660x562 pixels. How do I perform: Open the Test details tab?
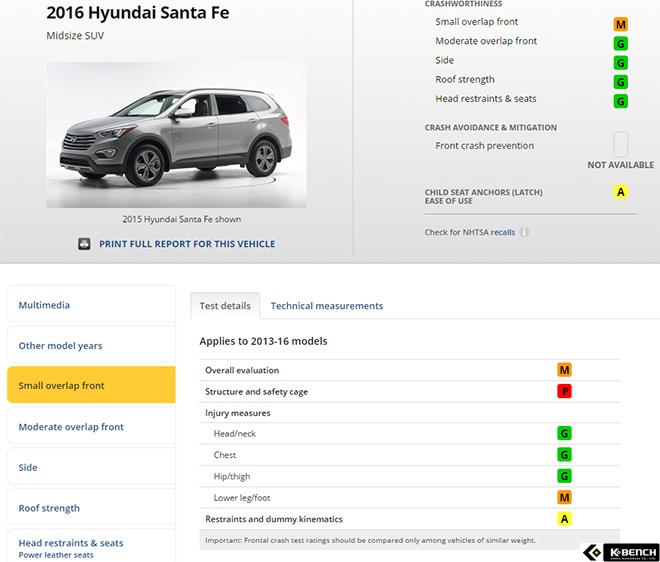225,306
